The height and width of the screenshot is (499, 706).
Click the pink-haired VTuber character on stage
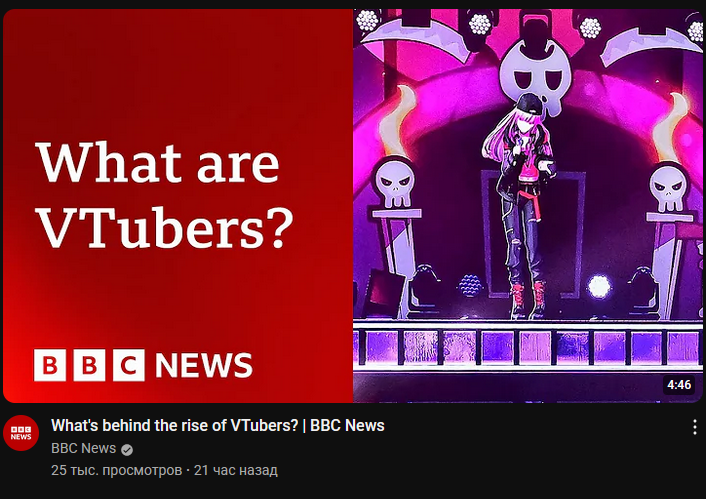(x=520, y=205)
